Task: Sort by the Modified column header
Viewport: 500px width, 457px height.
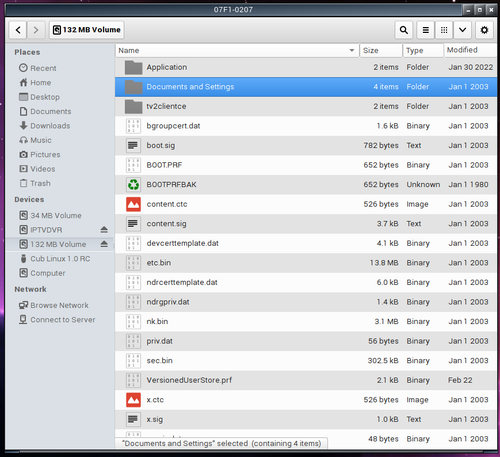Action: click(470, 50)
